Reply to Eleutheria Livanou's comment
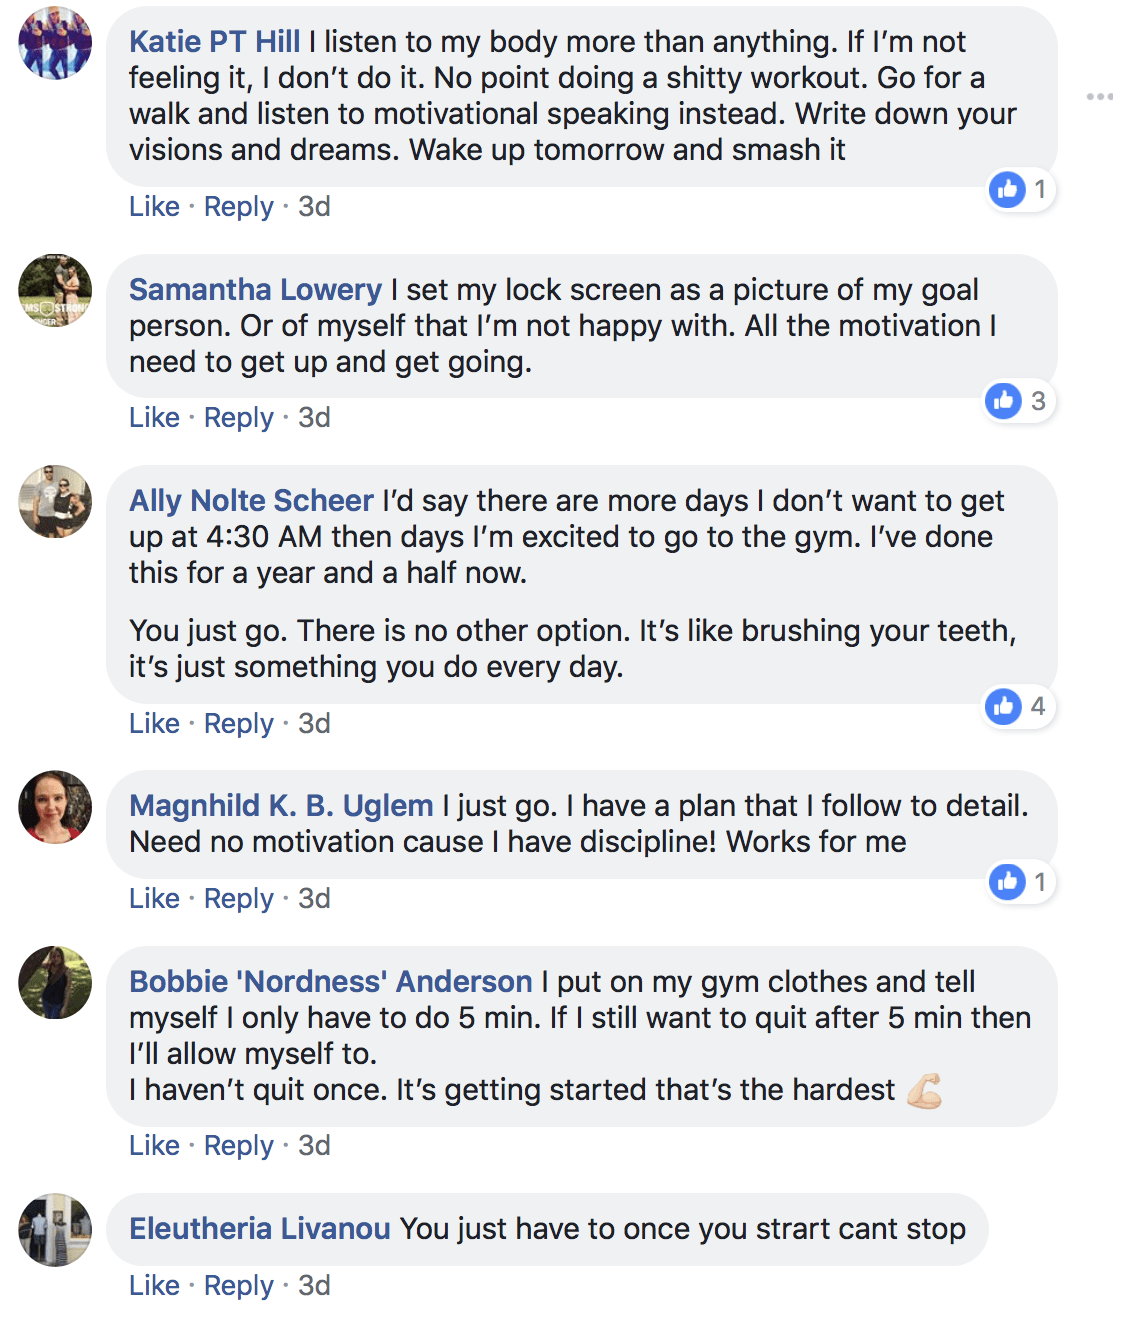This screenshot has height=1322, width=1138. tap(238, 1286)
